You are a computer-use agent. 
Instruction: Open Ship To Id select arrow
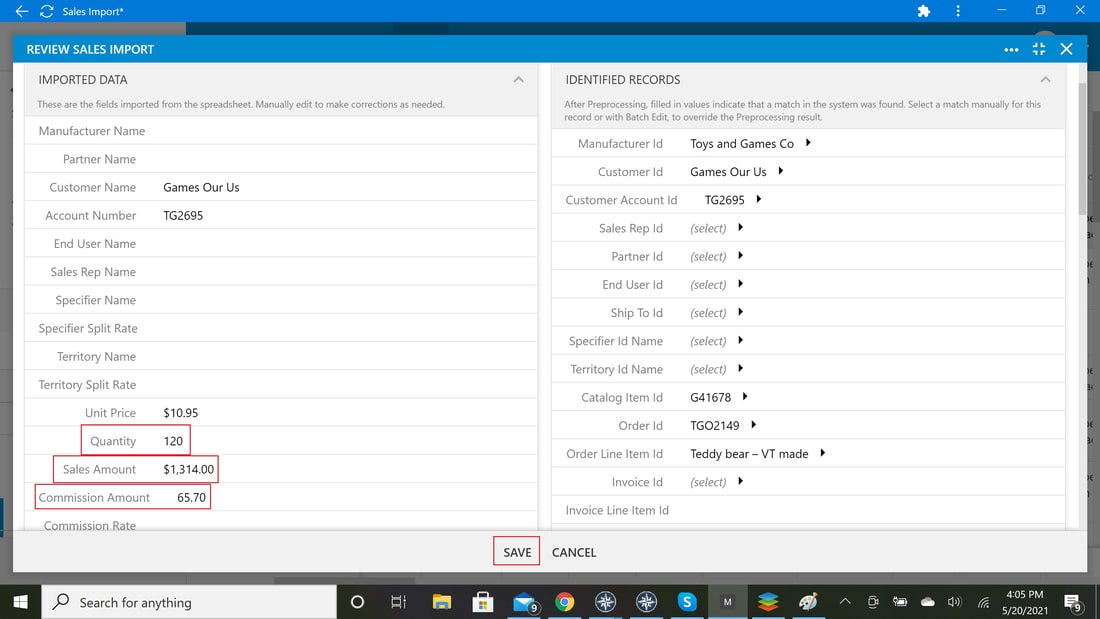click(x=740, y=312)
